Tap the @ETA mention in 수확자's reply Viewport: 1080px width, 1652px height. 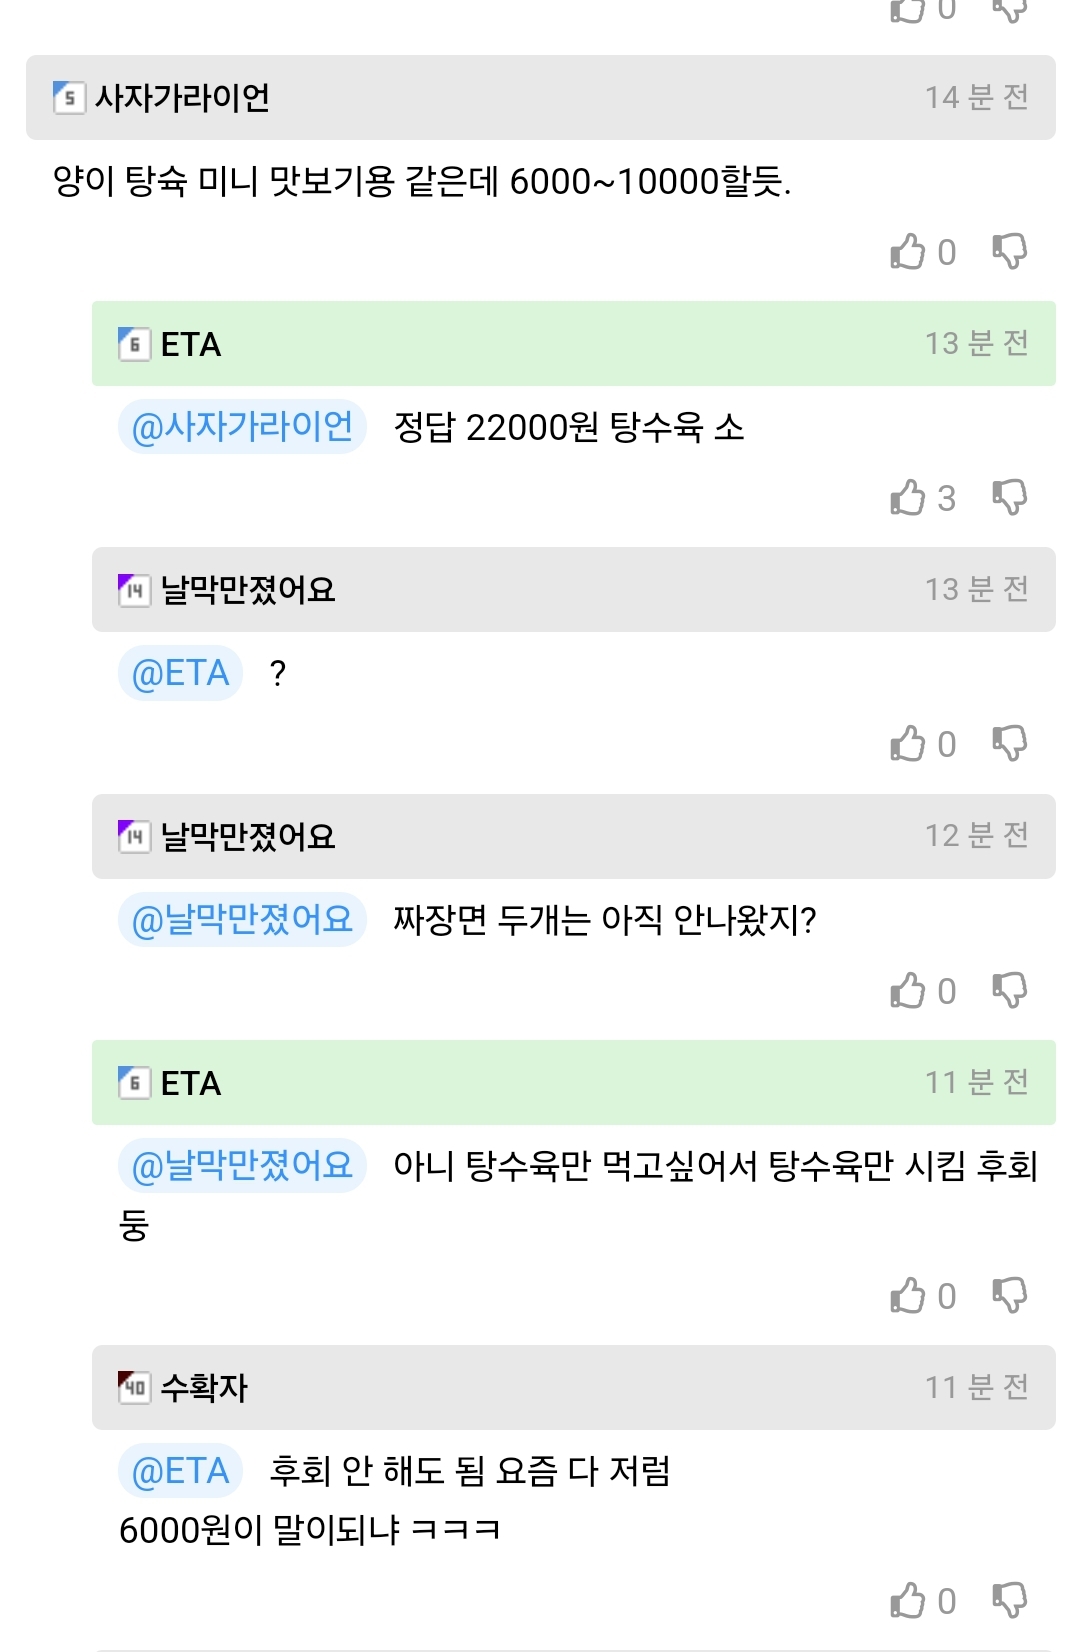point(181,1471)
